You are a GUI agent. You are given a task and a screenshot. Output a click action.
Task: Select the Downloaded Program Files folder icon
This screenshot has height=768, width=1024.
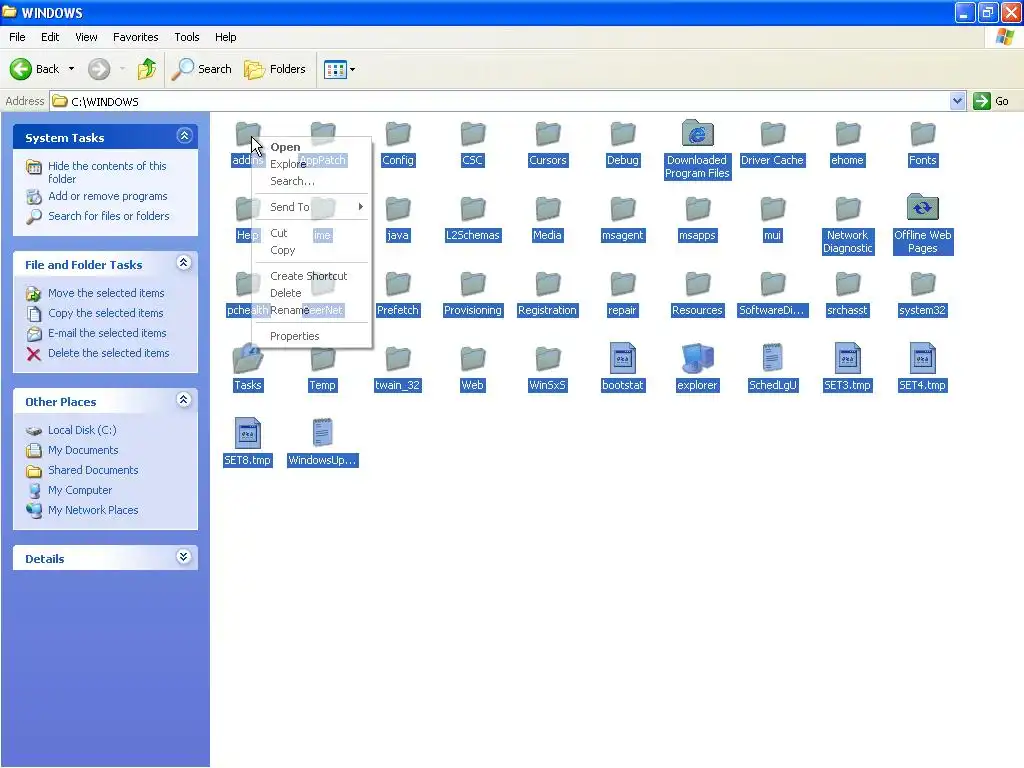click(697, 134)
